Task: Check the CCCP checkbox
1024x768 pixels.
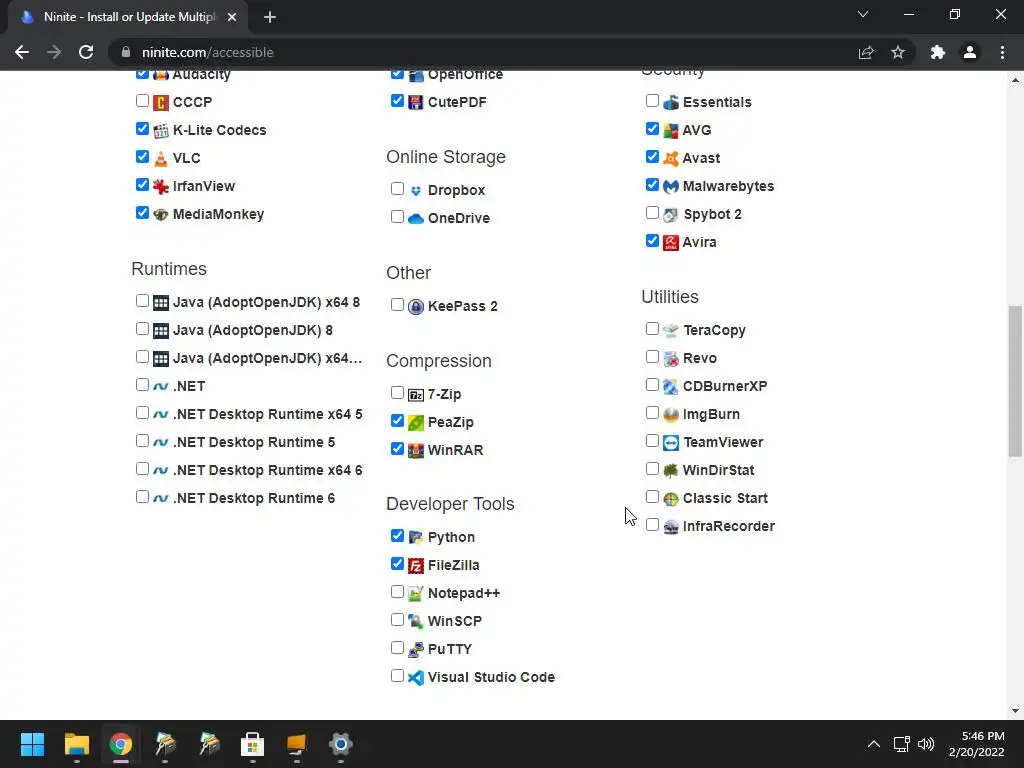Action: click(142, 101)
